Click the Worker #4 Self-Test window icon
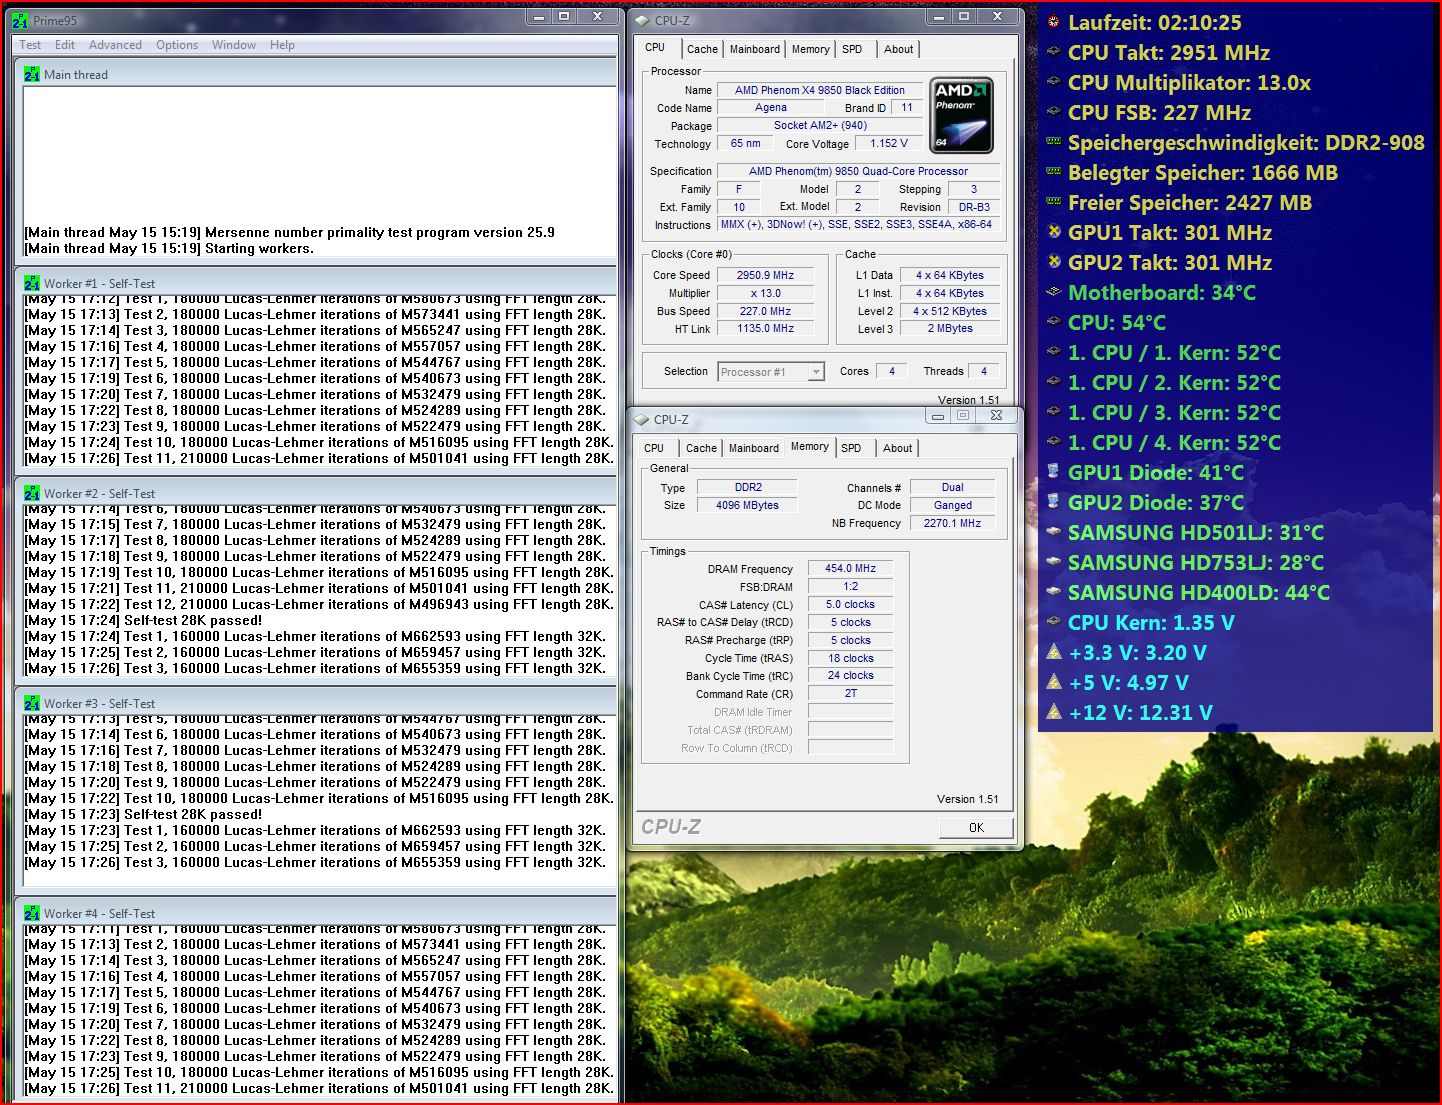The width and height of the screenshot is (1442, 1105). tap(32, 913)
